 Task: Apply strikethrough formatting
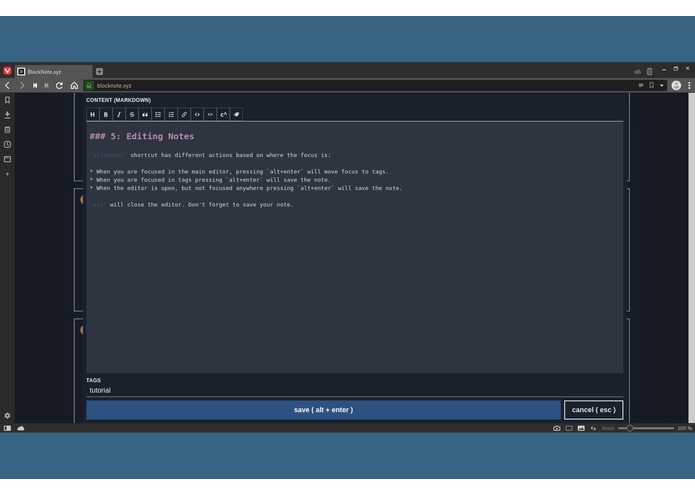click(x=132, y=114)
